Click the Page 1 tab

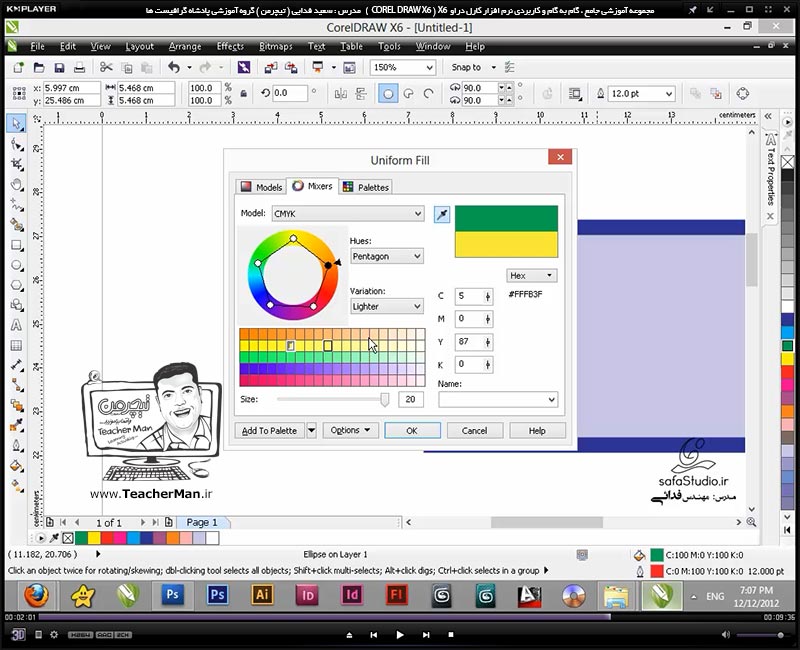click(202, 522)
